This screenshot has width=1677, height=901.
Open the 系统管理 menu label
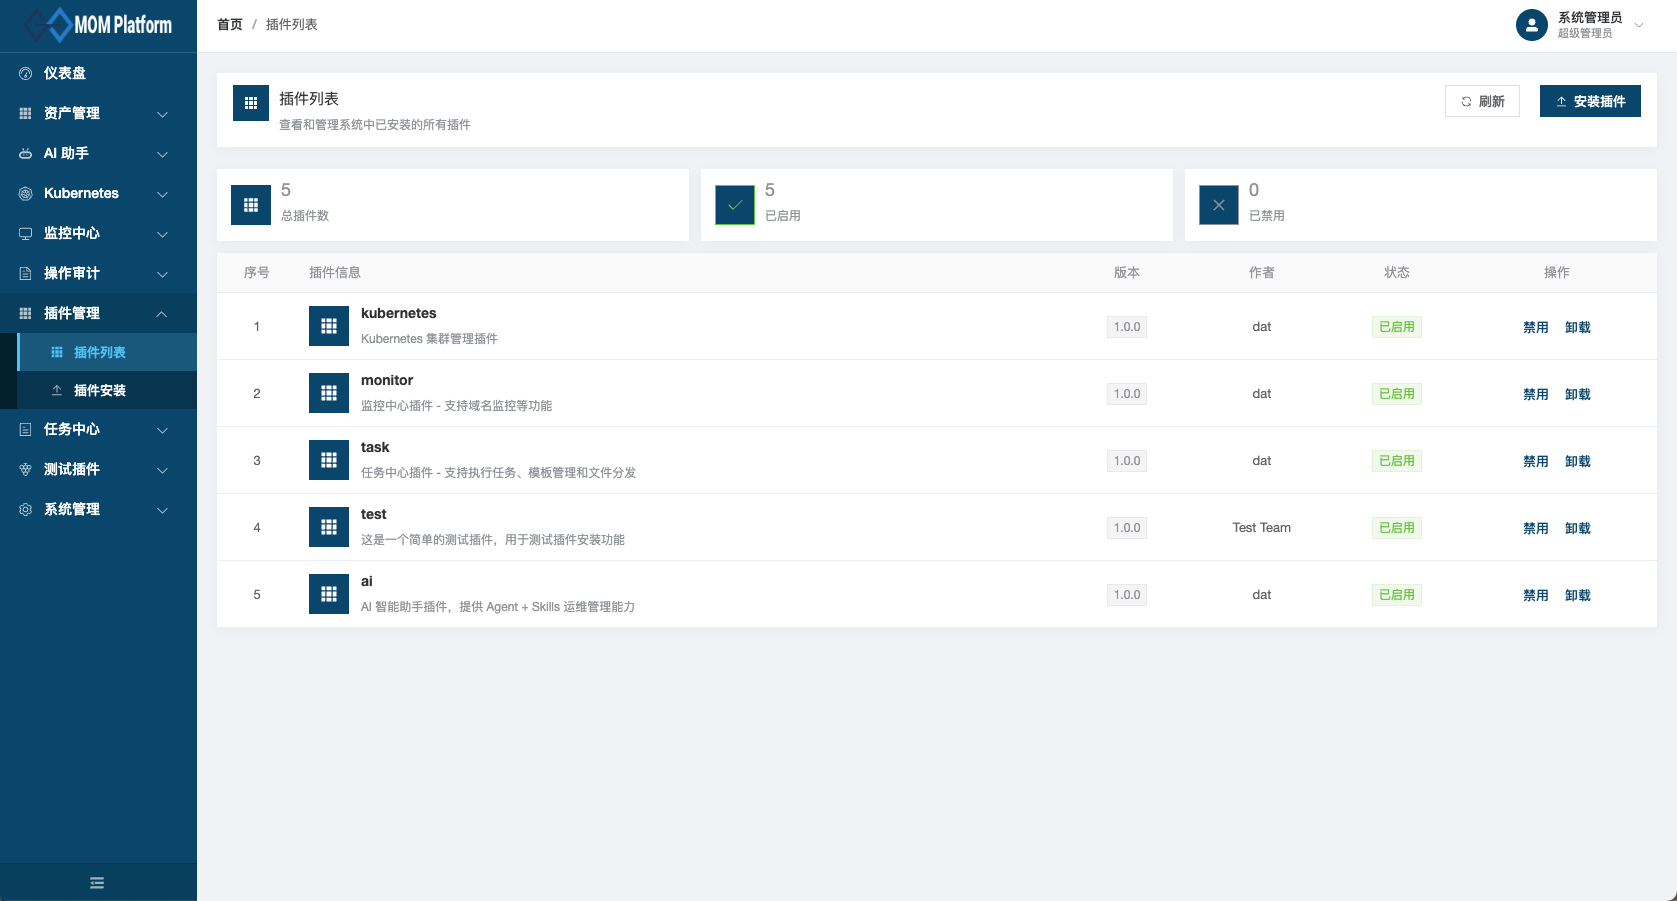tap(72, 509)
